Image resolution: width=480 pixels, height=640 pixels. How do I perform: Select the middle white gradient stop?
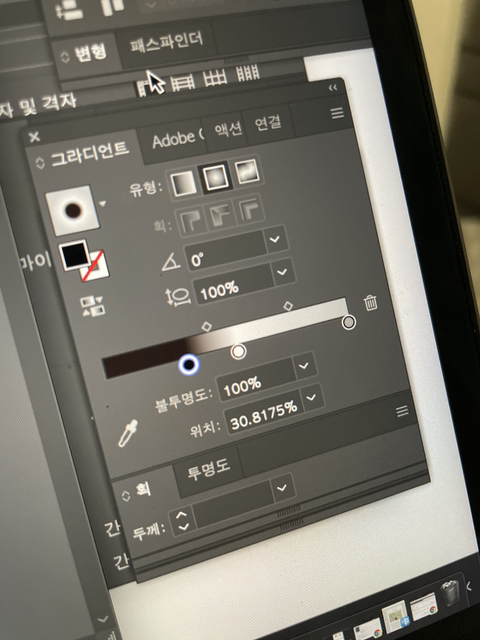tap(238, 351)
